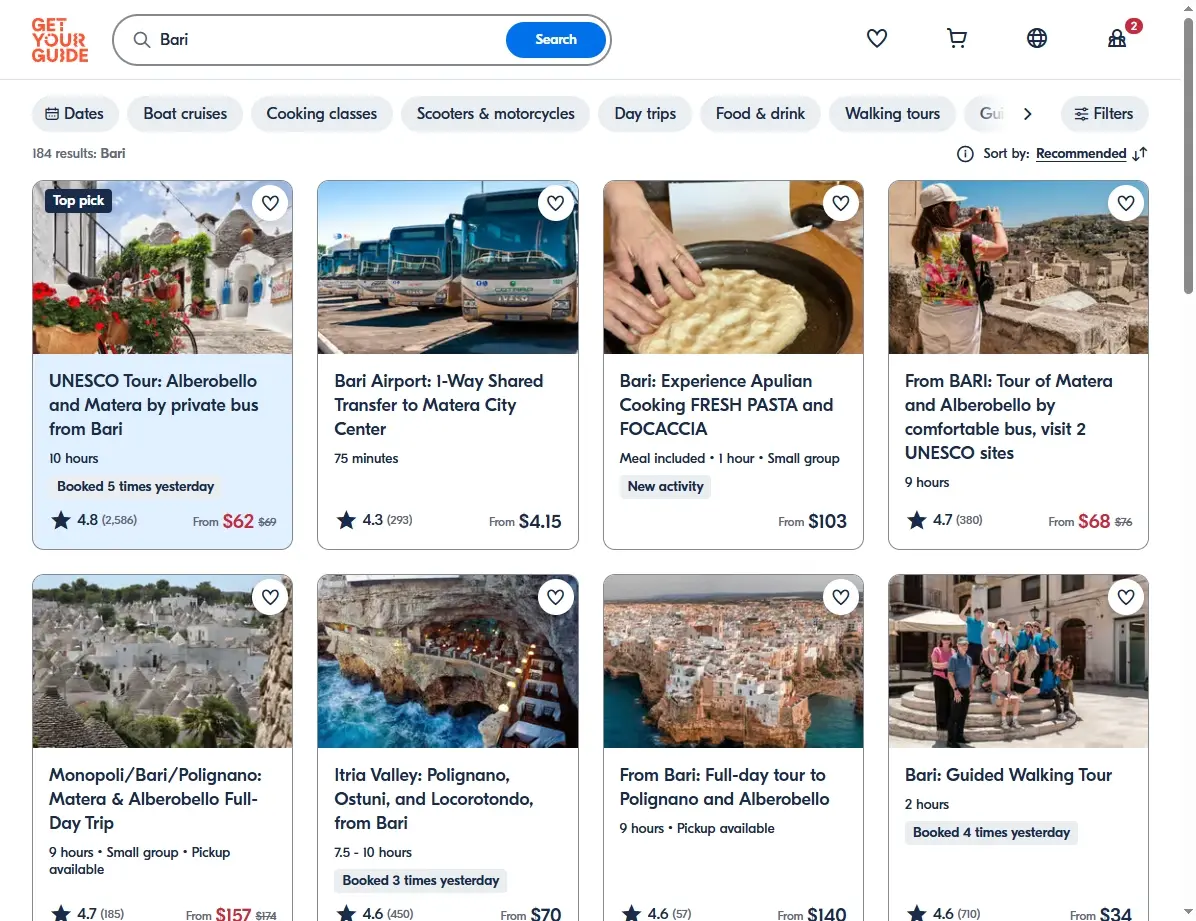The height and width of the screenshot is (921, 1196).
Task: Wishlist the Bari Guided Walking Tour
Action: (x=1126, y=597)
